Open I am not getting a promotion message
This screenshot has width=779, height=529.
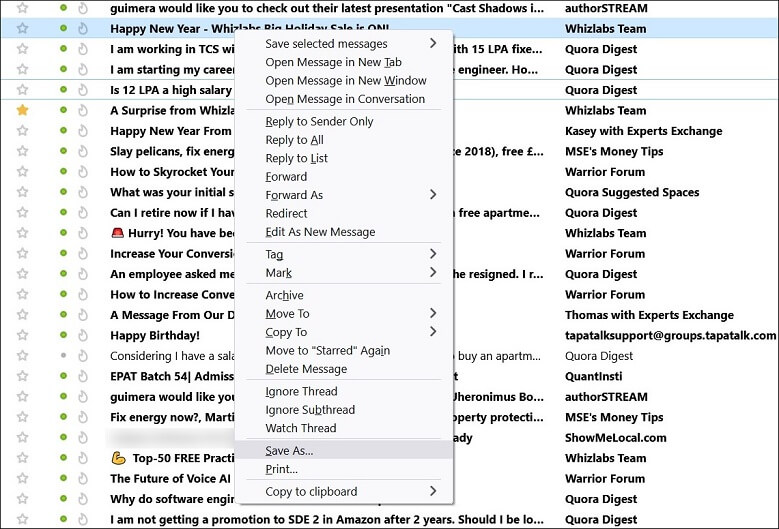(326, 519)
